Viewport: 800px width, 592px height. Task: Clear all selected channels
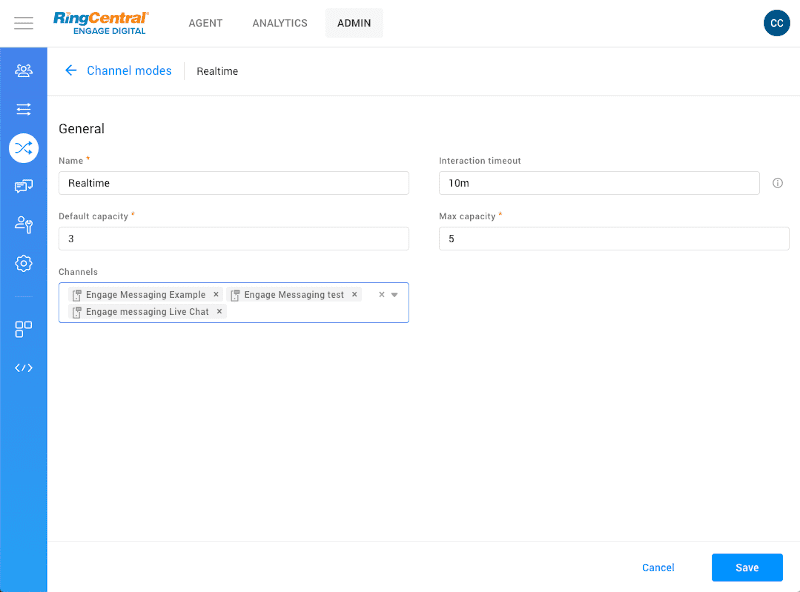pyautogui.click(x=381, y=295)
